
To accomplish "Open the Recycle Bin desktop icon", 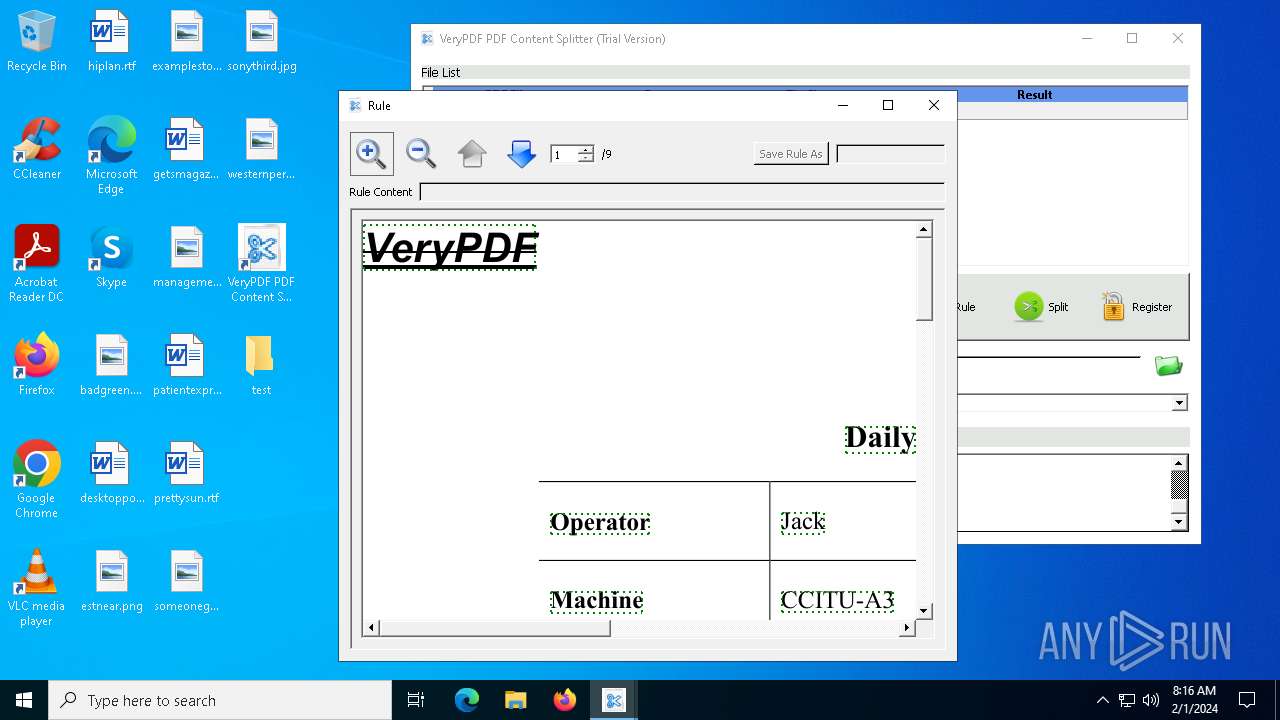I will [37, 42].
